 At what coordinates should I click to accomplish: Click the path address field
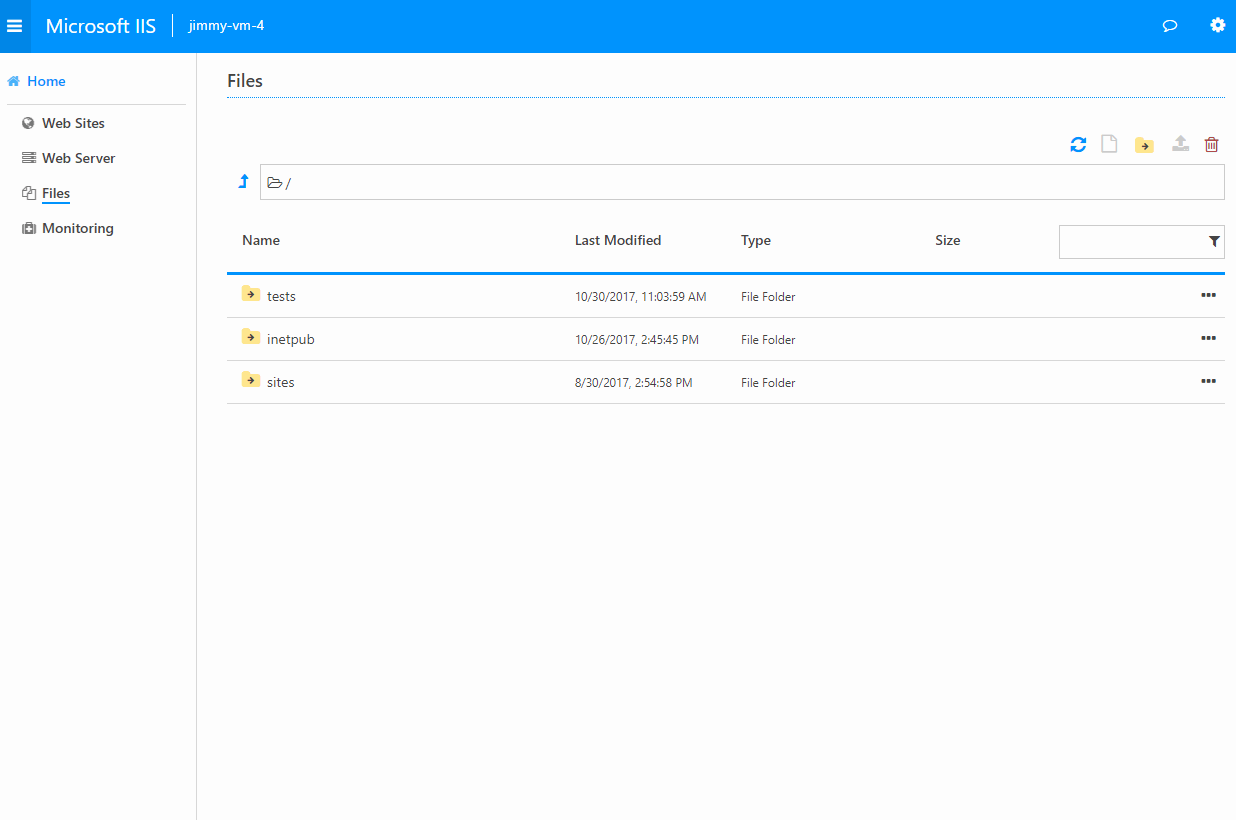coord(742,182)
